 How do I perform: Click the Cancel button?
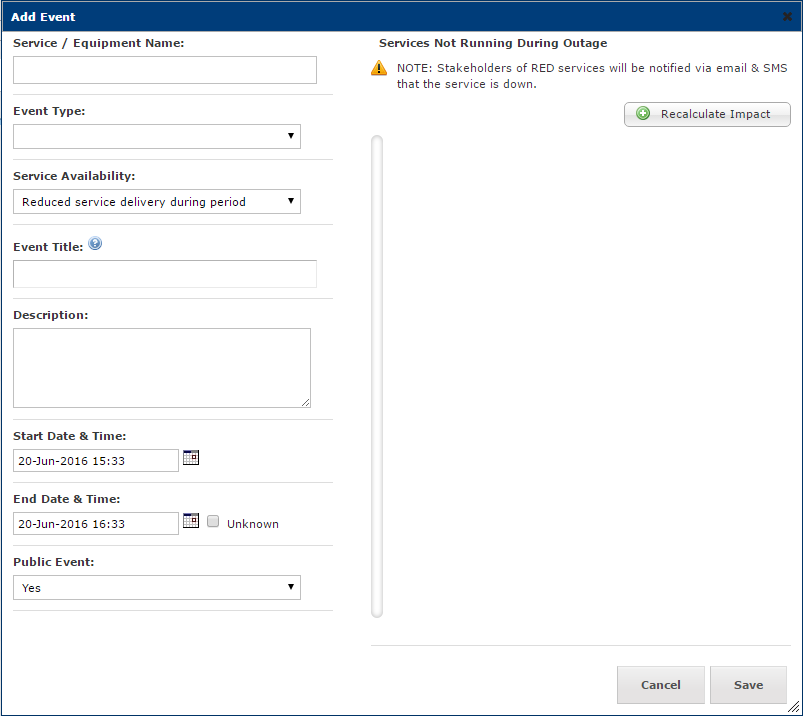click(661, 685)
